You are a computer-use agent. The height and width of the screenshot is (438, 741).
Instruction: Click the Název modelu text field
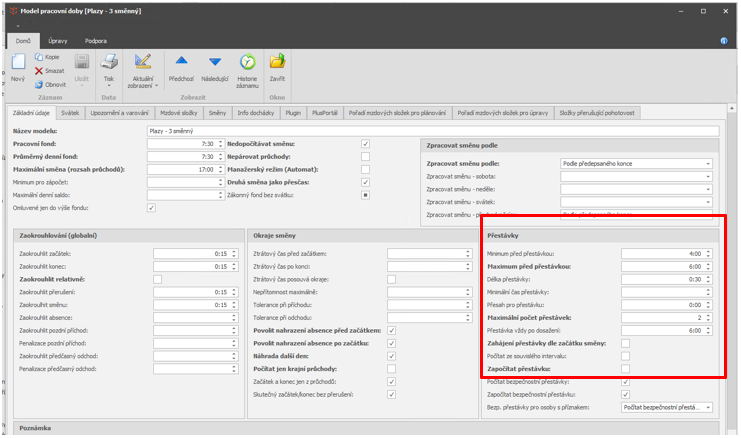[433, 131]
